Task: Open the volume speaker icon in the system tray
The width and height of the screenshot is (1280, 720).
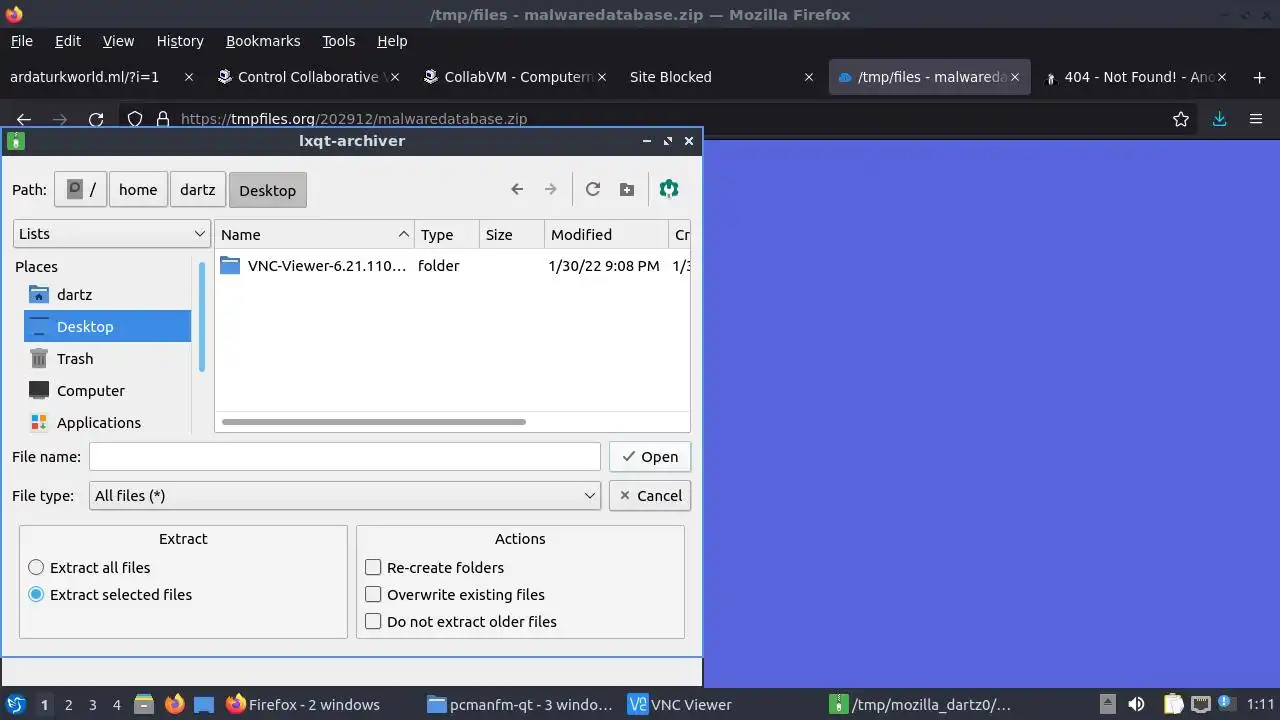Action: coord(1136,704)
